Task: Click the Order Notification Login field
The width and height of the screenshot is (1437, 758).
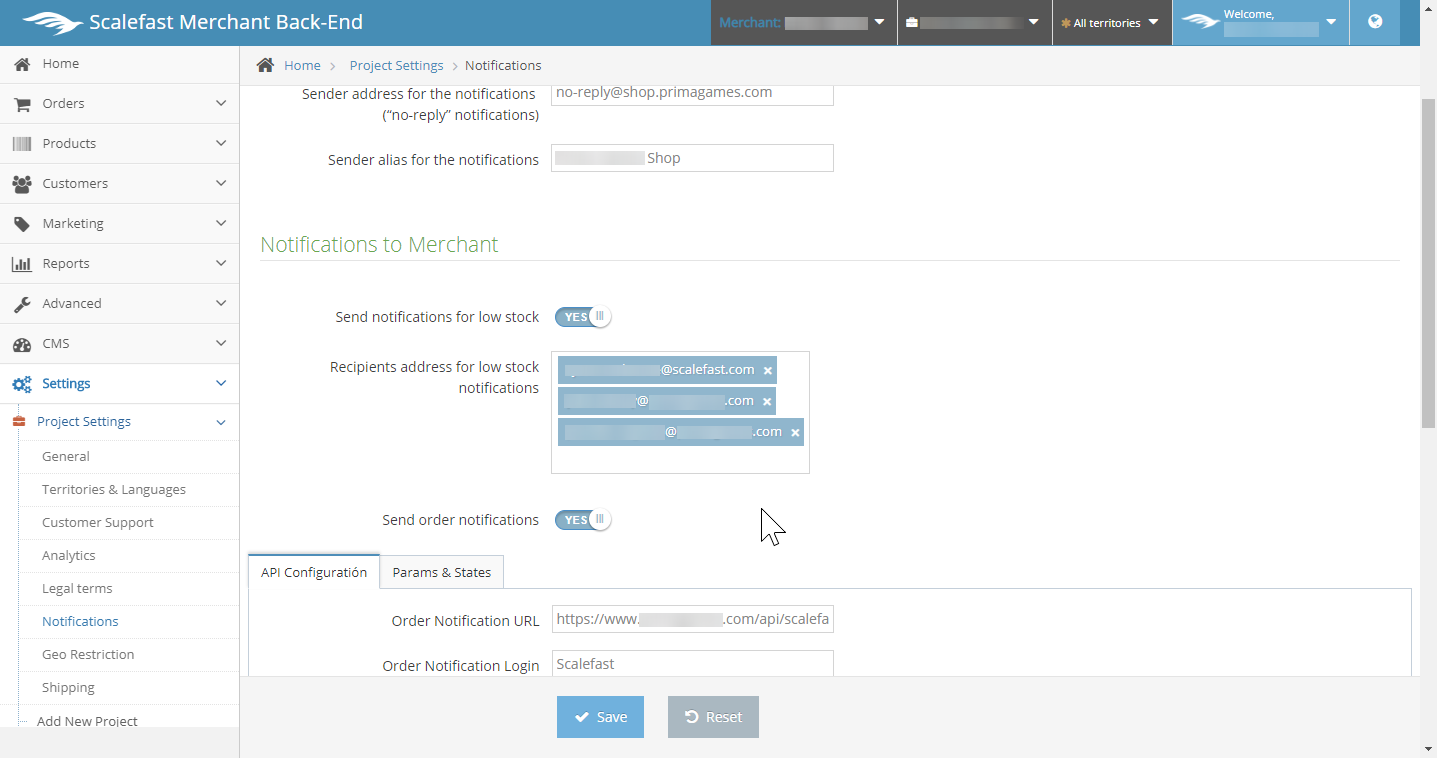Action: pos(692,664)
